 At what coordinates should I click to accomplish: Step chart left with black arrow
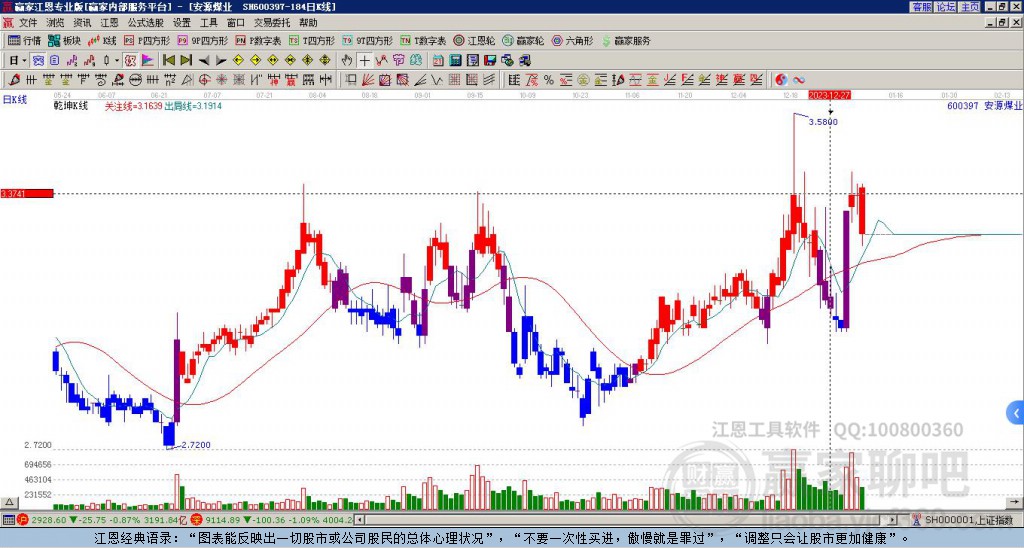pos(204,61)
